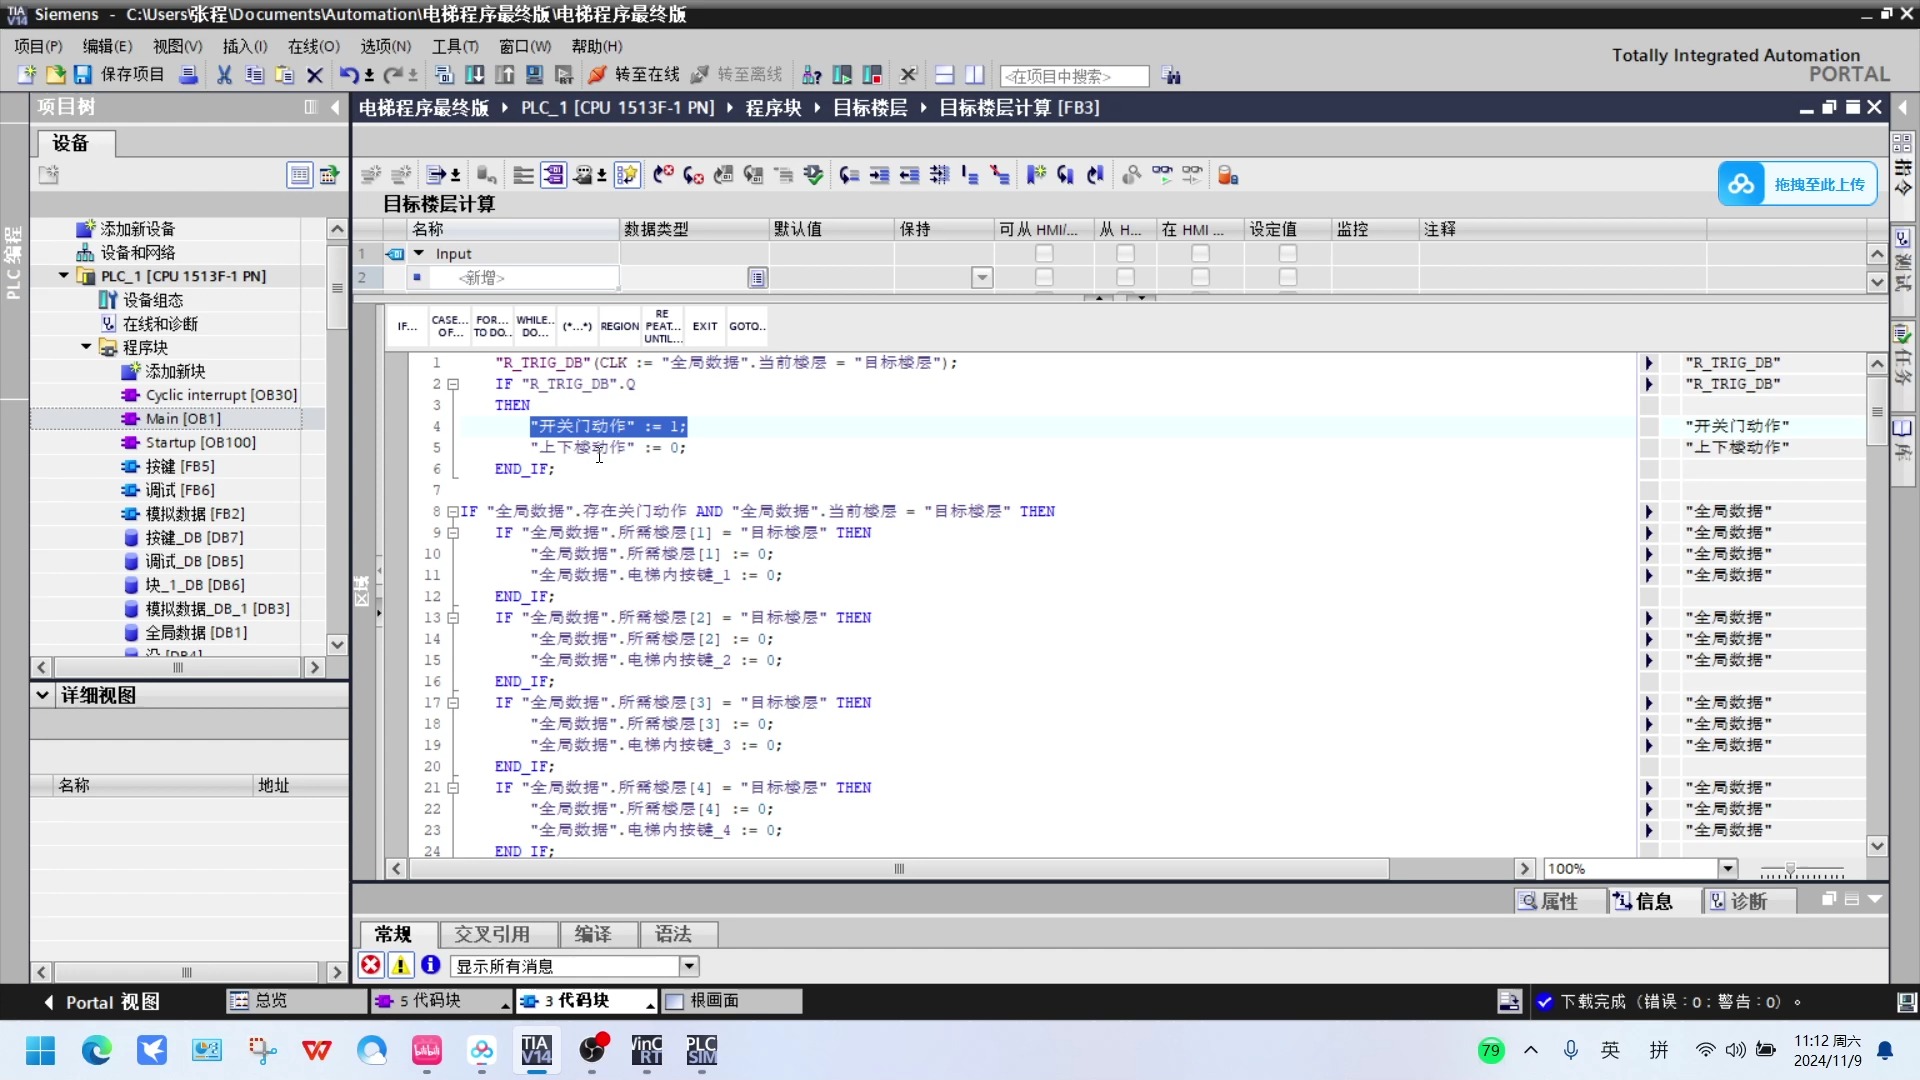Collapse the 程序块 tree node
This screenshot has height=1080, width=1920.
pyautogui.click(x=85, y=347)
